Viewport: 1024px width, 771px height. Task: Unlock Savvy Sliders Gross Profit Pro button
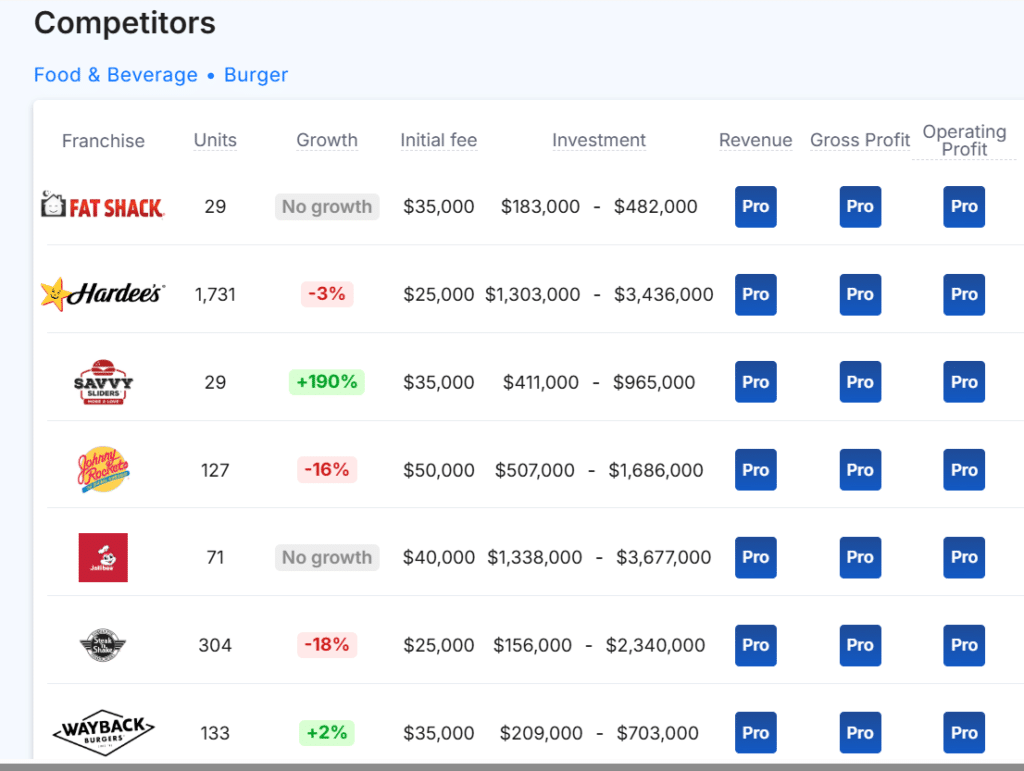coord(860,382)
